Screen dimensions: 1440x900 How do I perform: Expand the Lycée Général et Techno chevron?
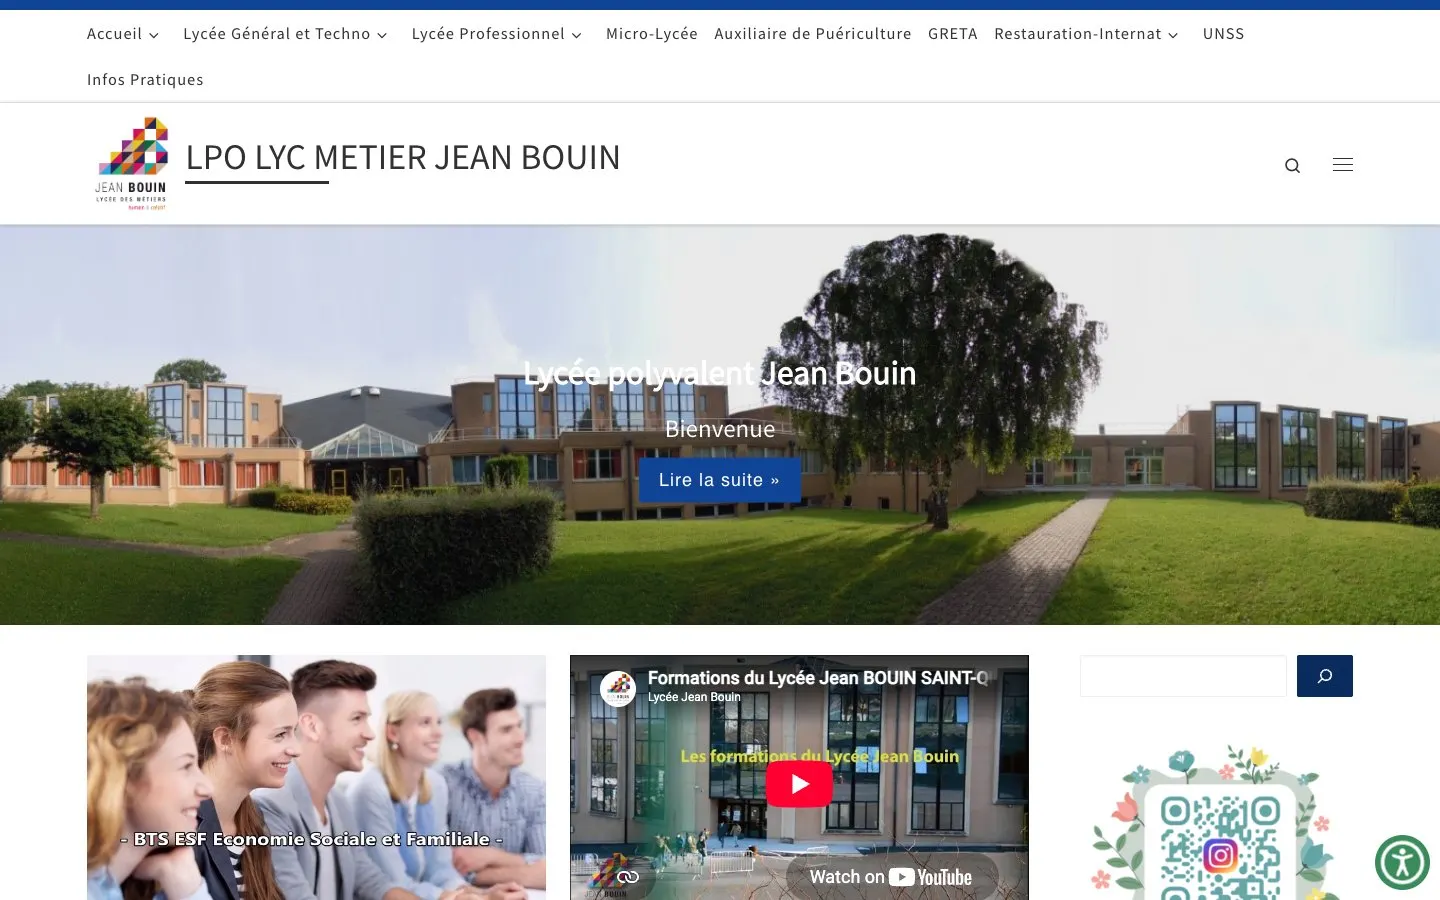[382, 35]
